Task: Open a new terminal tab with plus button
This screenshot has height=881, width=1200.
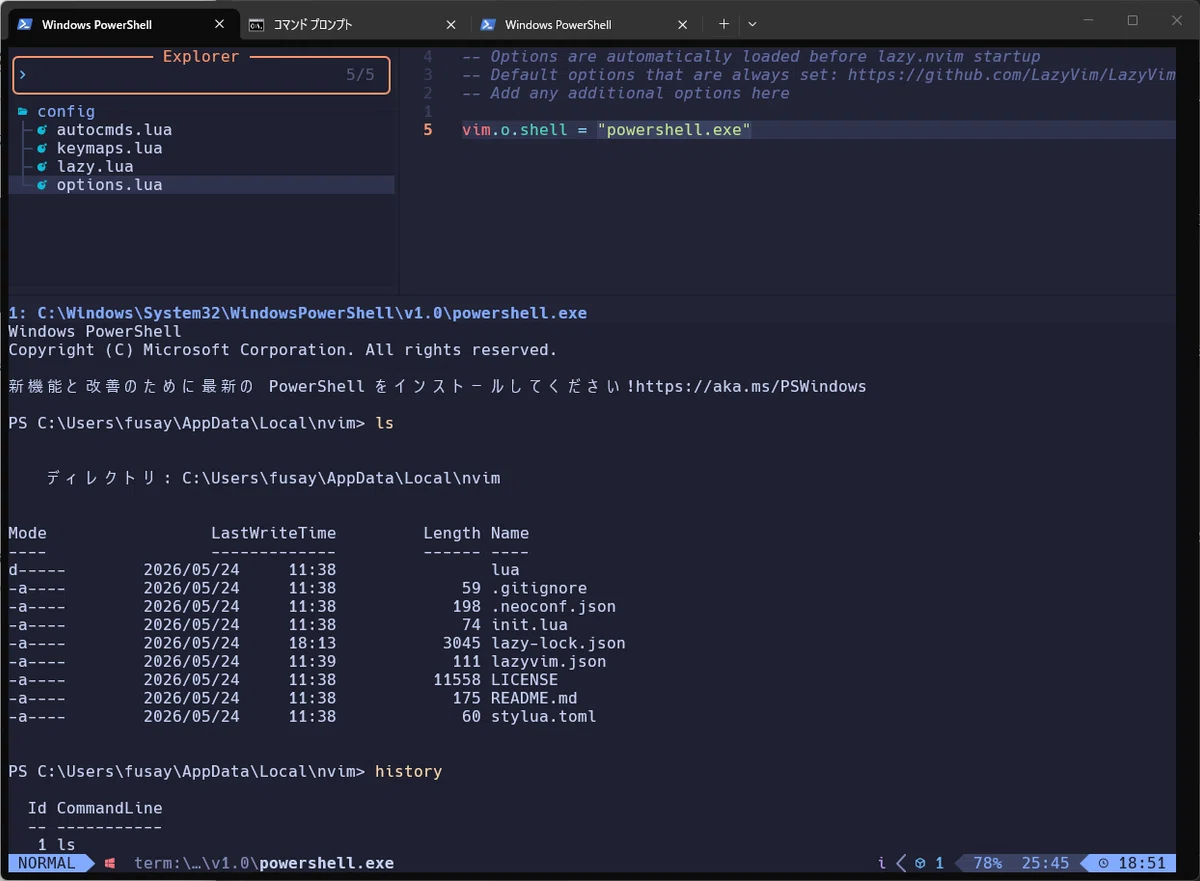Action: [724, 24]
